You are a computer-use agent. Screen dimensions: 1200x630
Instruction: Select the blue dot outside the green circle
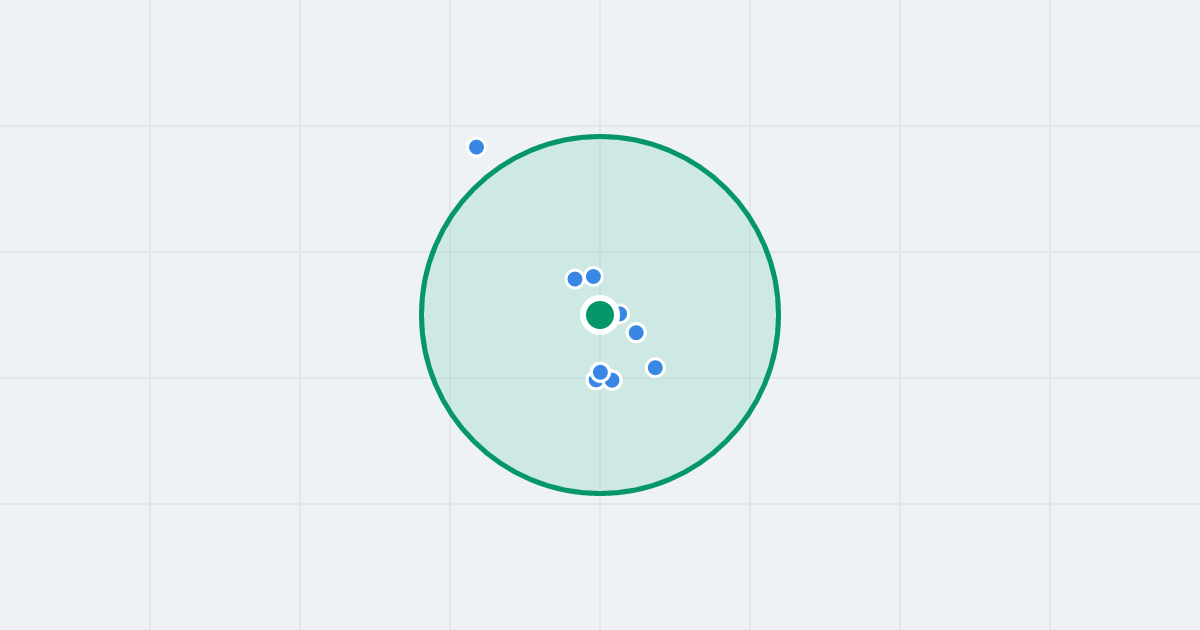pos(476,147)
